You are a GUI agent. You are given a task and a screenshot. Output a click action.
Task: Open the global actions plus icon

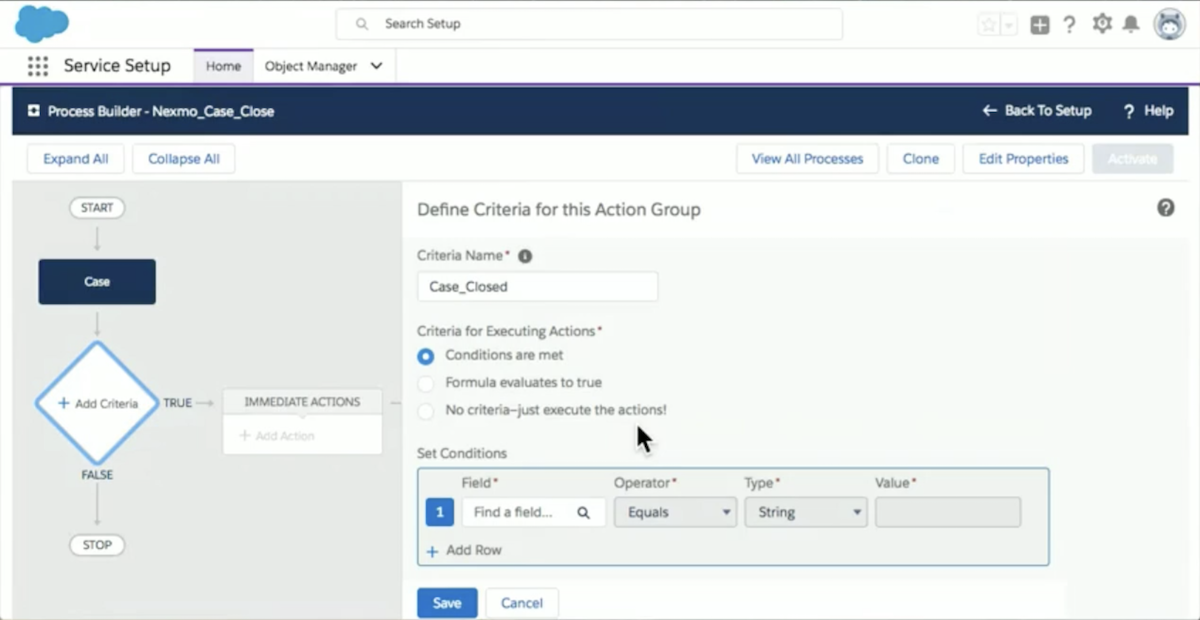[x=1040, y=25]
